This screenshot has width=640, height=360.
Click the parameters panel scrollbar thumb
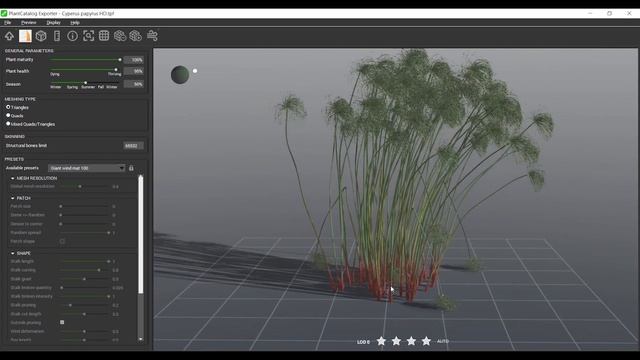(141, 236)
